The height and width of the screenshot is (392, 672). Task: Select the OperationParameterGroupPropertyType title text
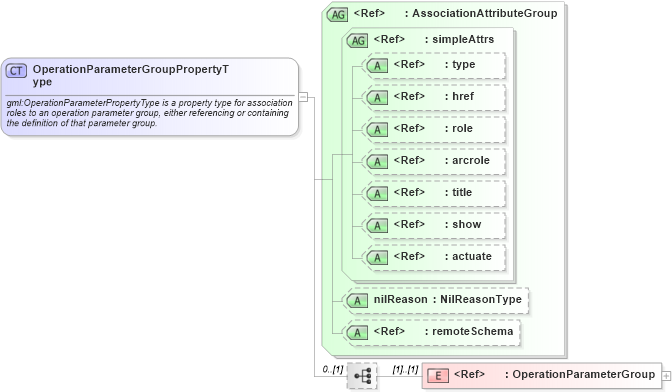point(131,75)
